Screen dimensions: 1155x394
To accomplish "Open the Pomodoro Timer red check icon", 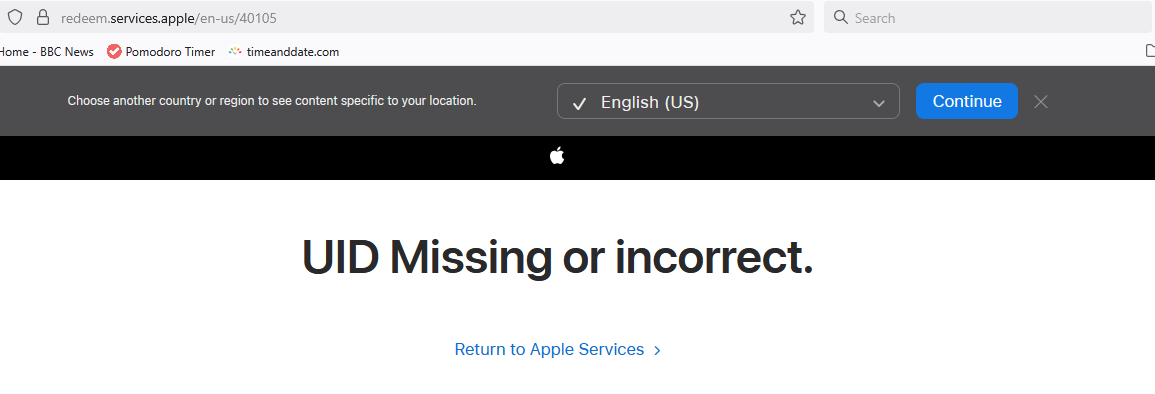I will click(x=114, y=52).
